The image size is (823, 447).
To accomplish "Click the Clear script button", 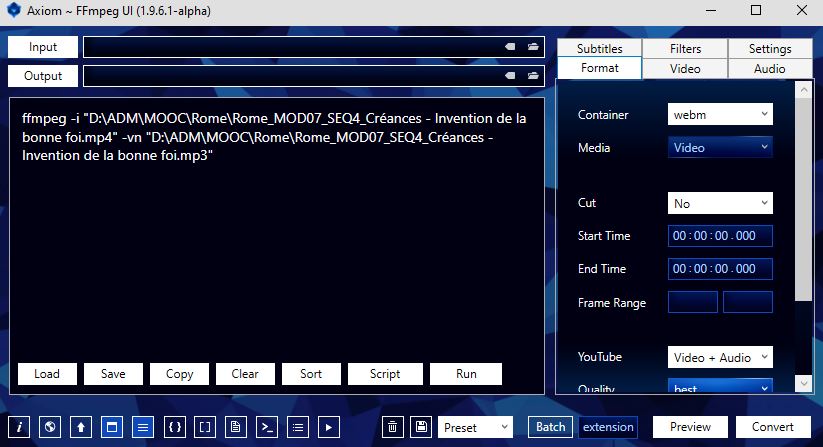I will pos(245,374).
